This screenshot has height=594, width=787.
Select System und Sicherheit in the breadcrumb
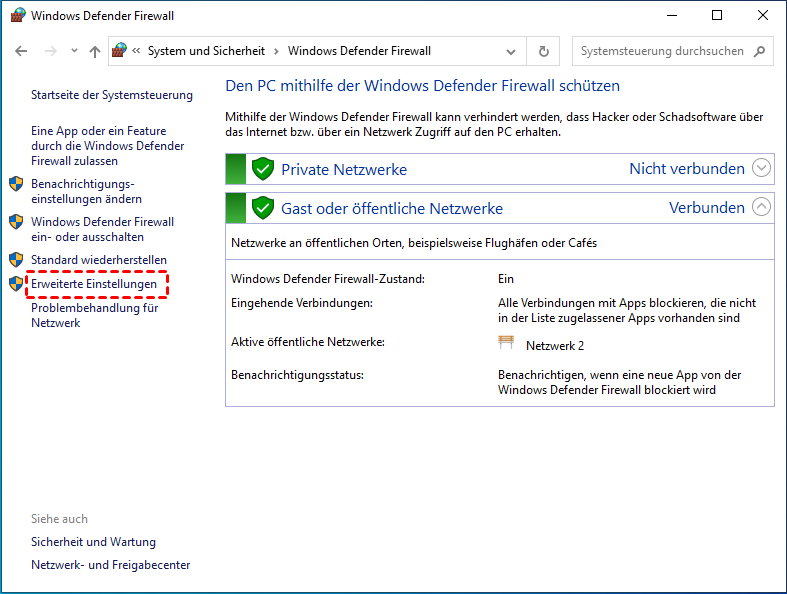(x=208, y=51)
